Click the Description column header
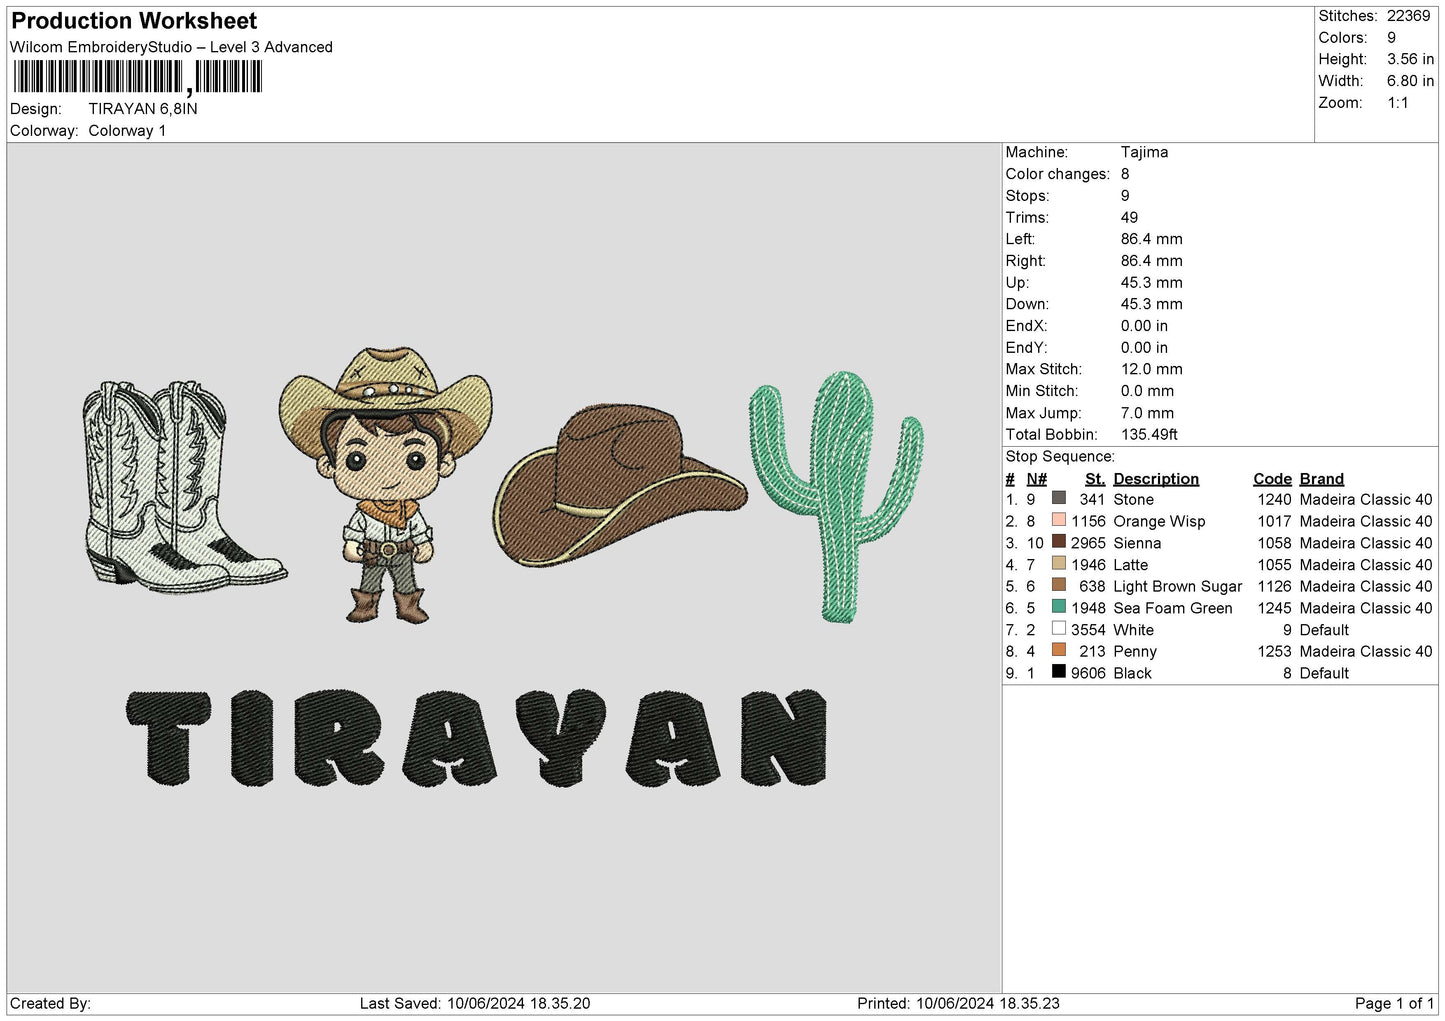1445x1021 pixels. pyautogui.click(x=1156, y=479)
